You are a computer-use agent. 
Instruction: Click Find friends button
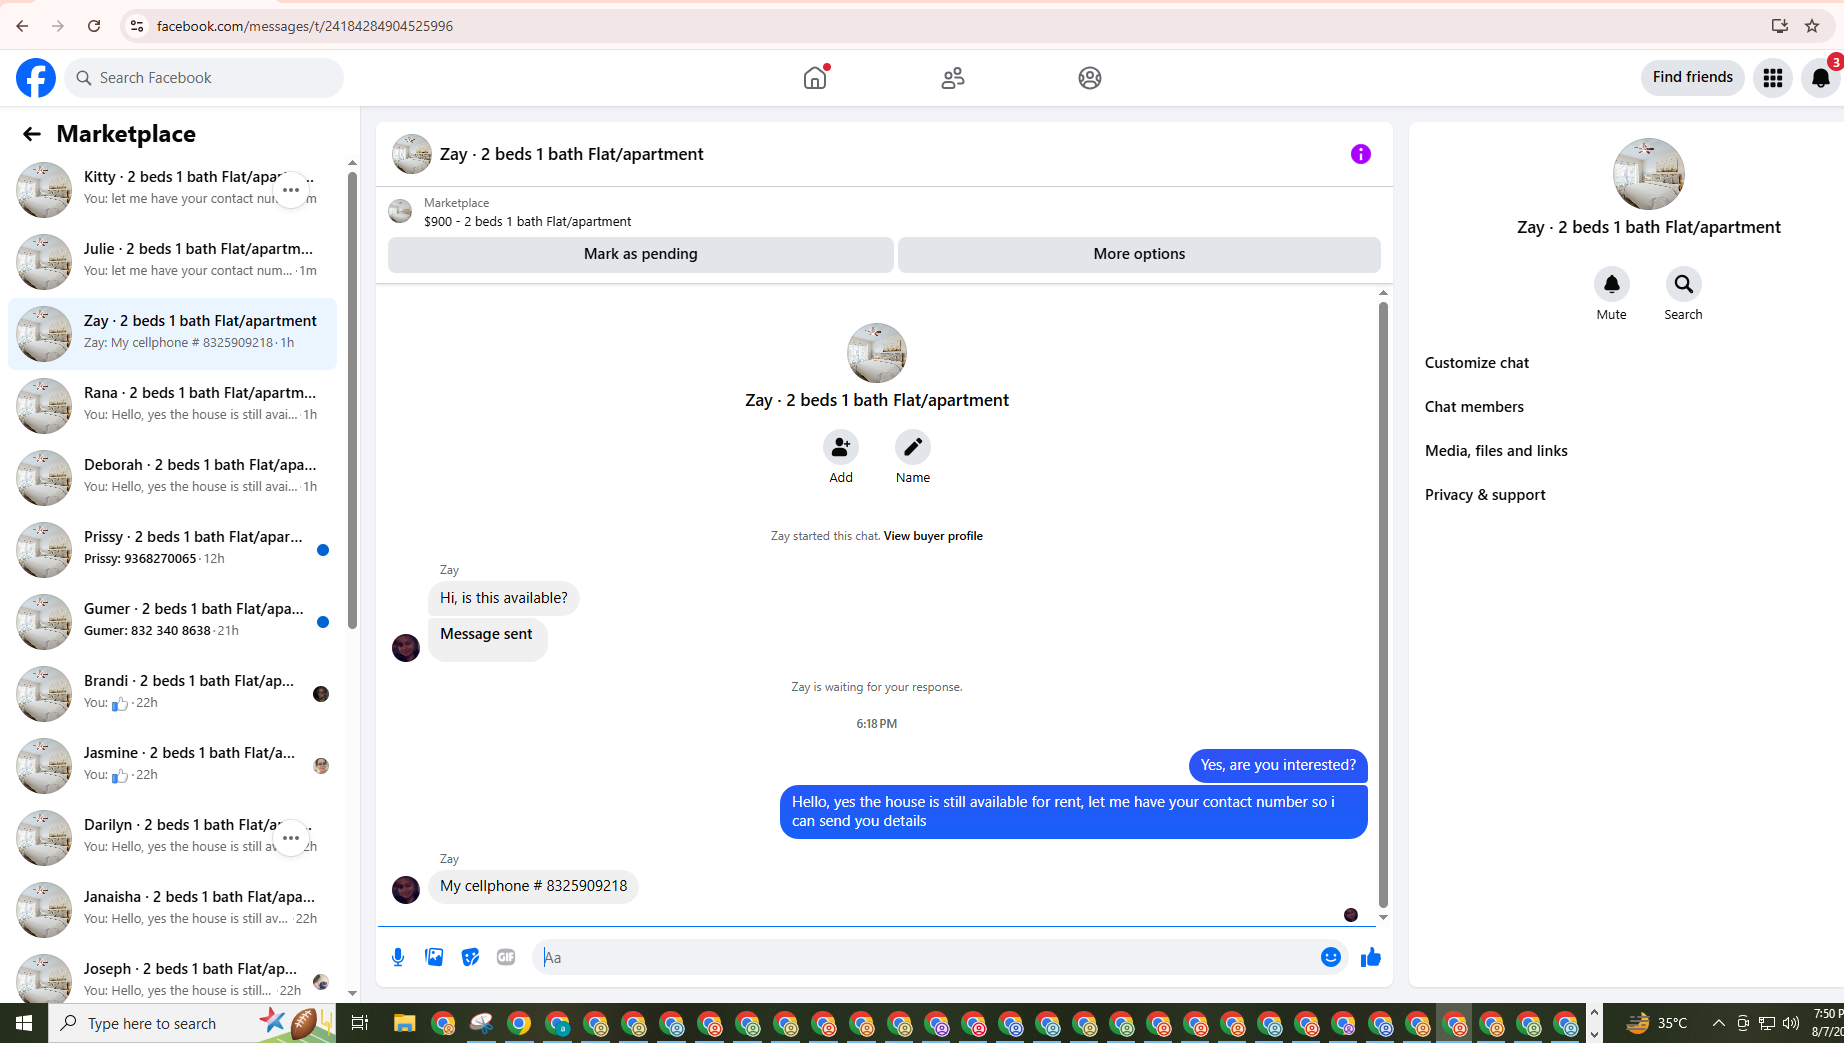[x=1693, y=77]
